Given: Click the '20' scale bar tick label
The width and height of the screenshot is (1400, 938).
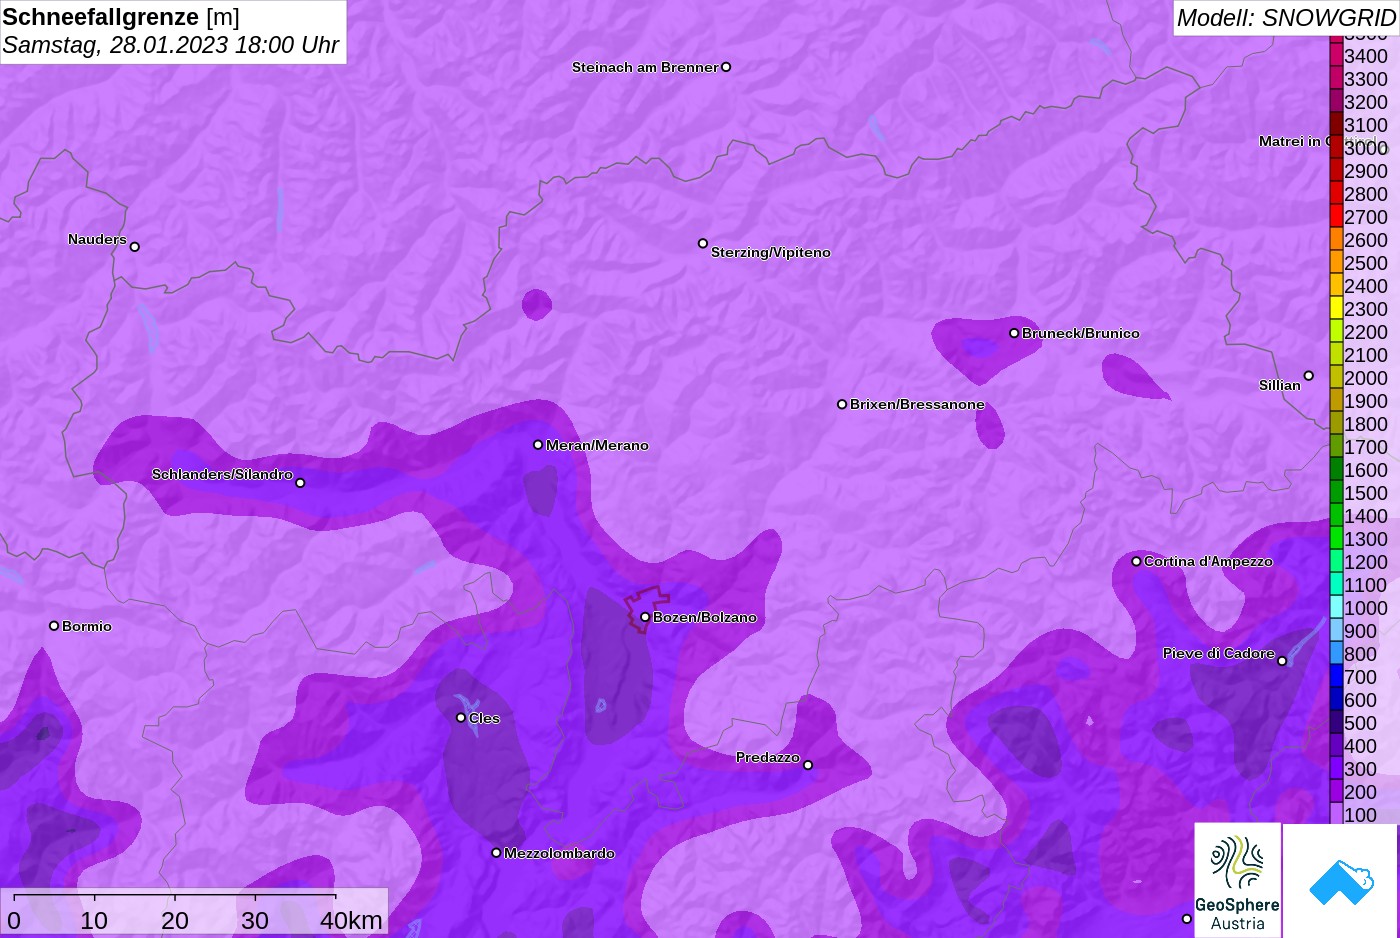Looking at the screenshot, I should tap(175, 920).
